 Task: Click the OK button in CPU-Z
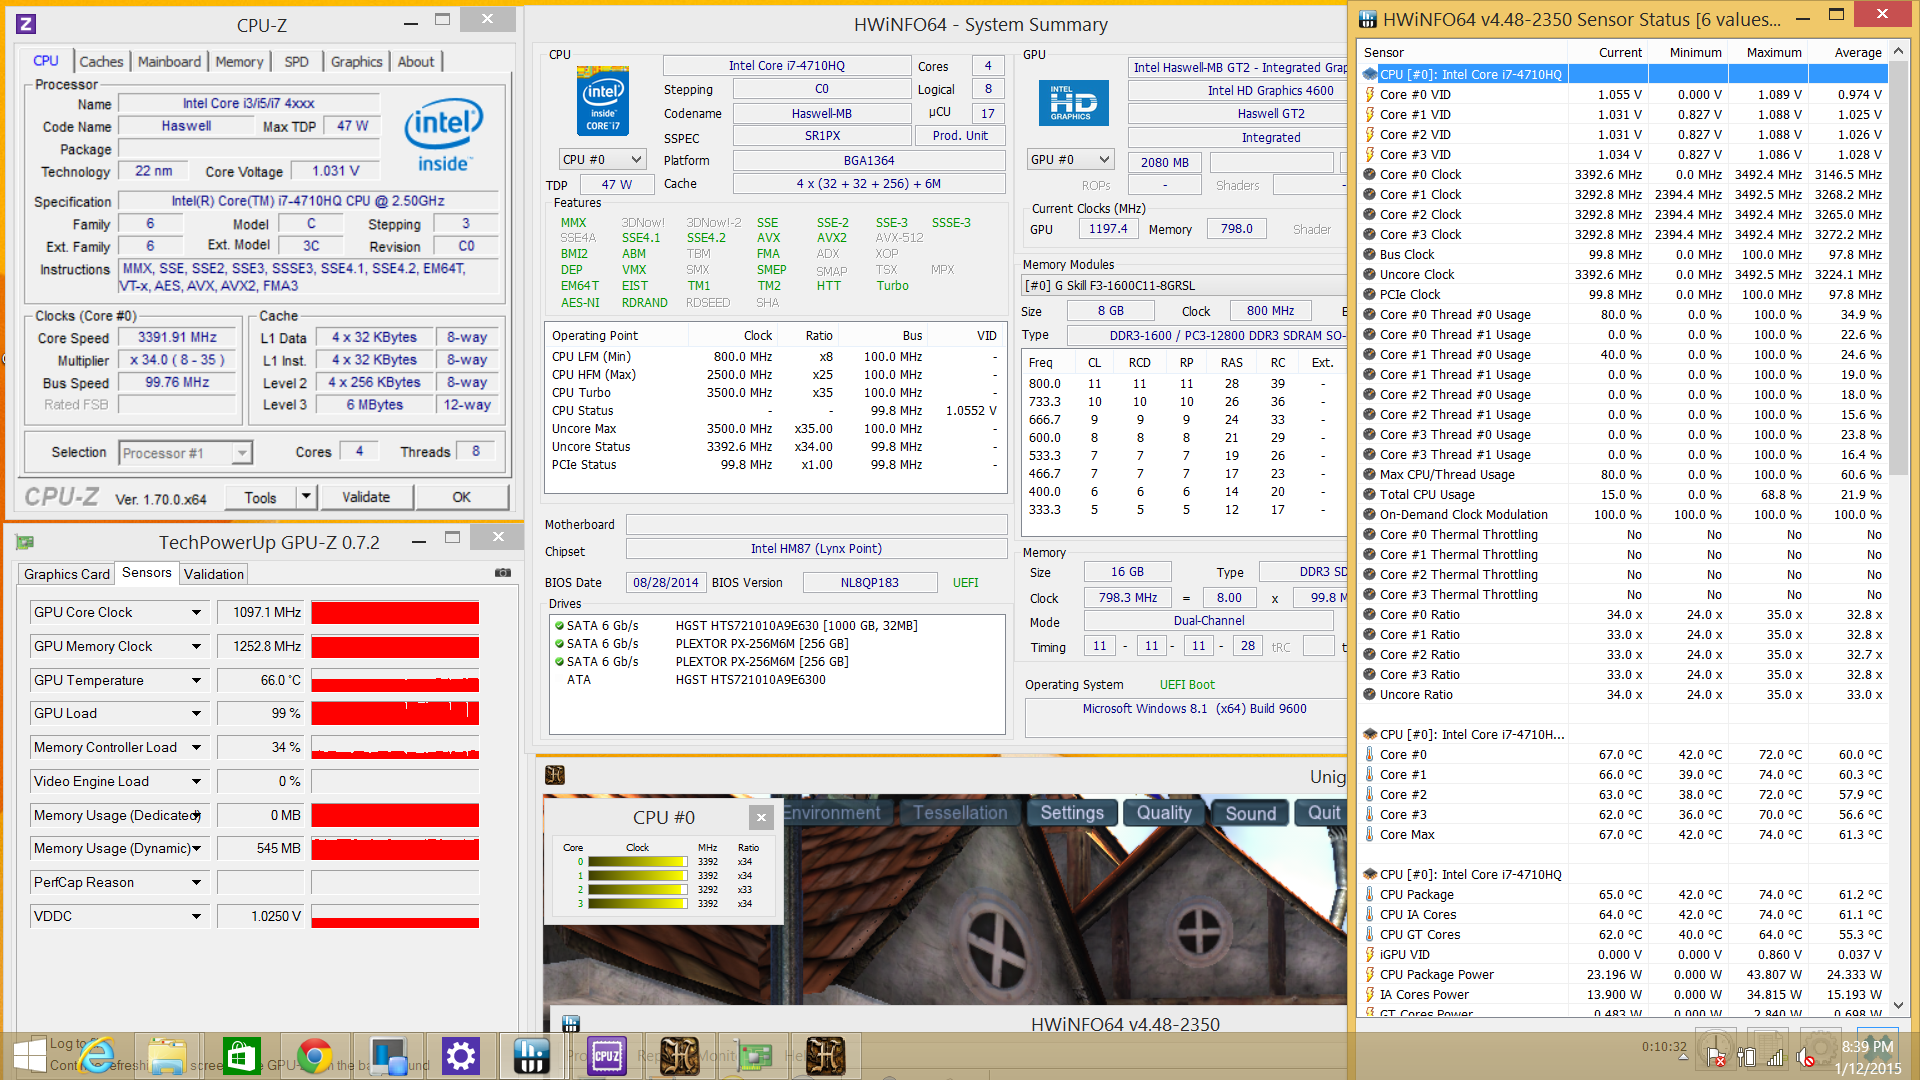(461, 497)
